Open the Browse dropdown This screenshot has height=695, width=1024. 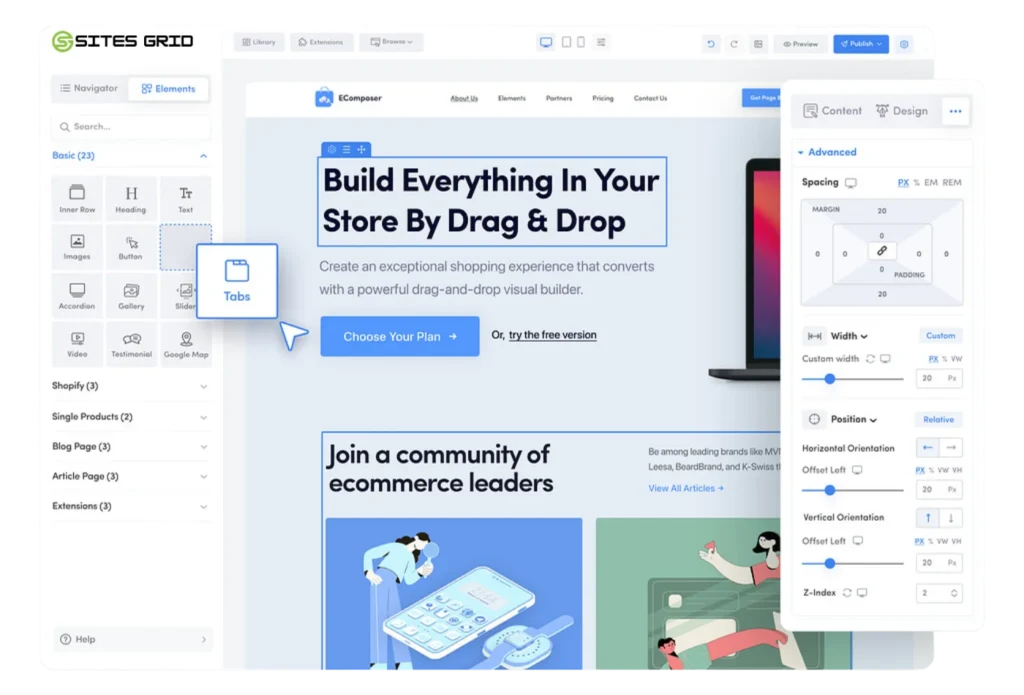pyautogui.click(x=391, y=42)
